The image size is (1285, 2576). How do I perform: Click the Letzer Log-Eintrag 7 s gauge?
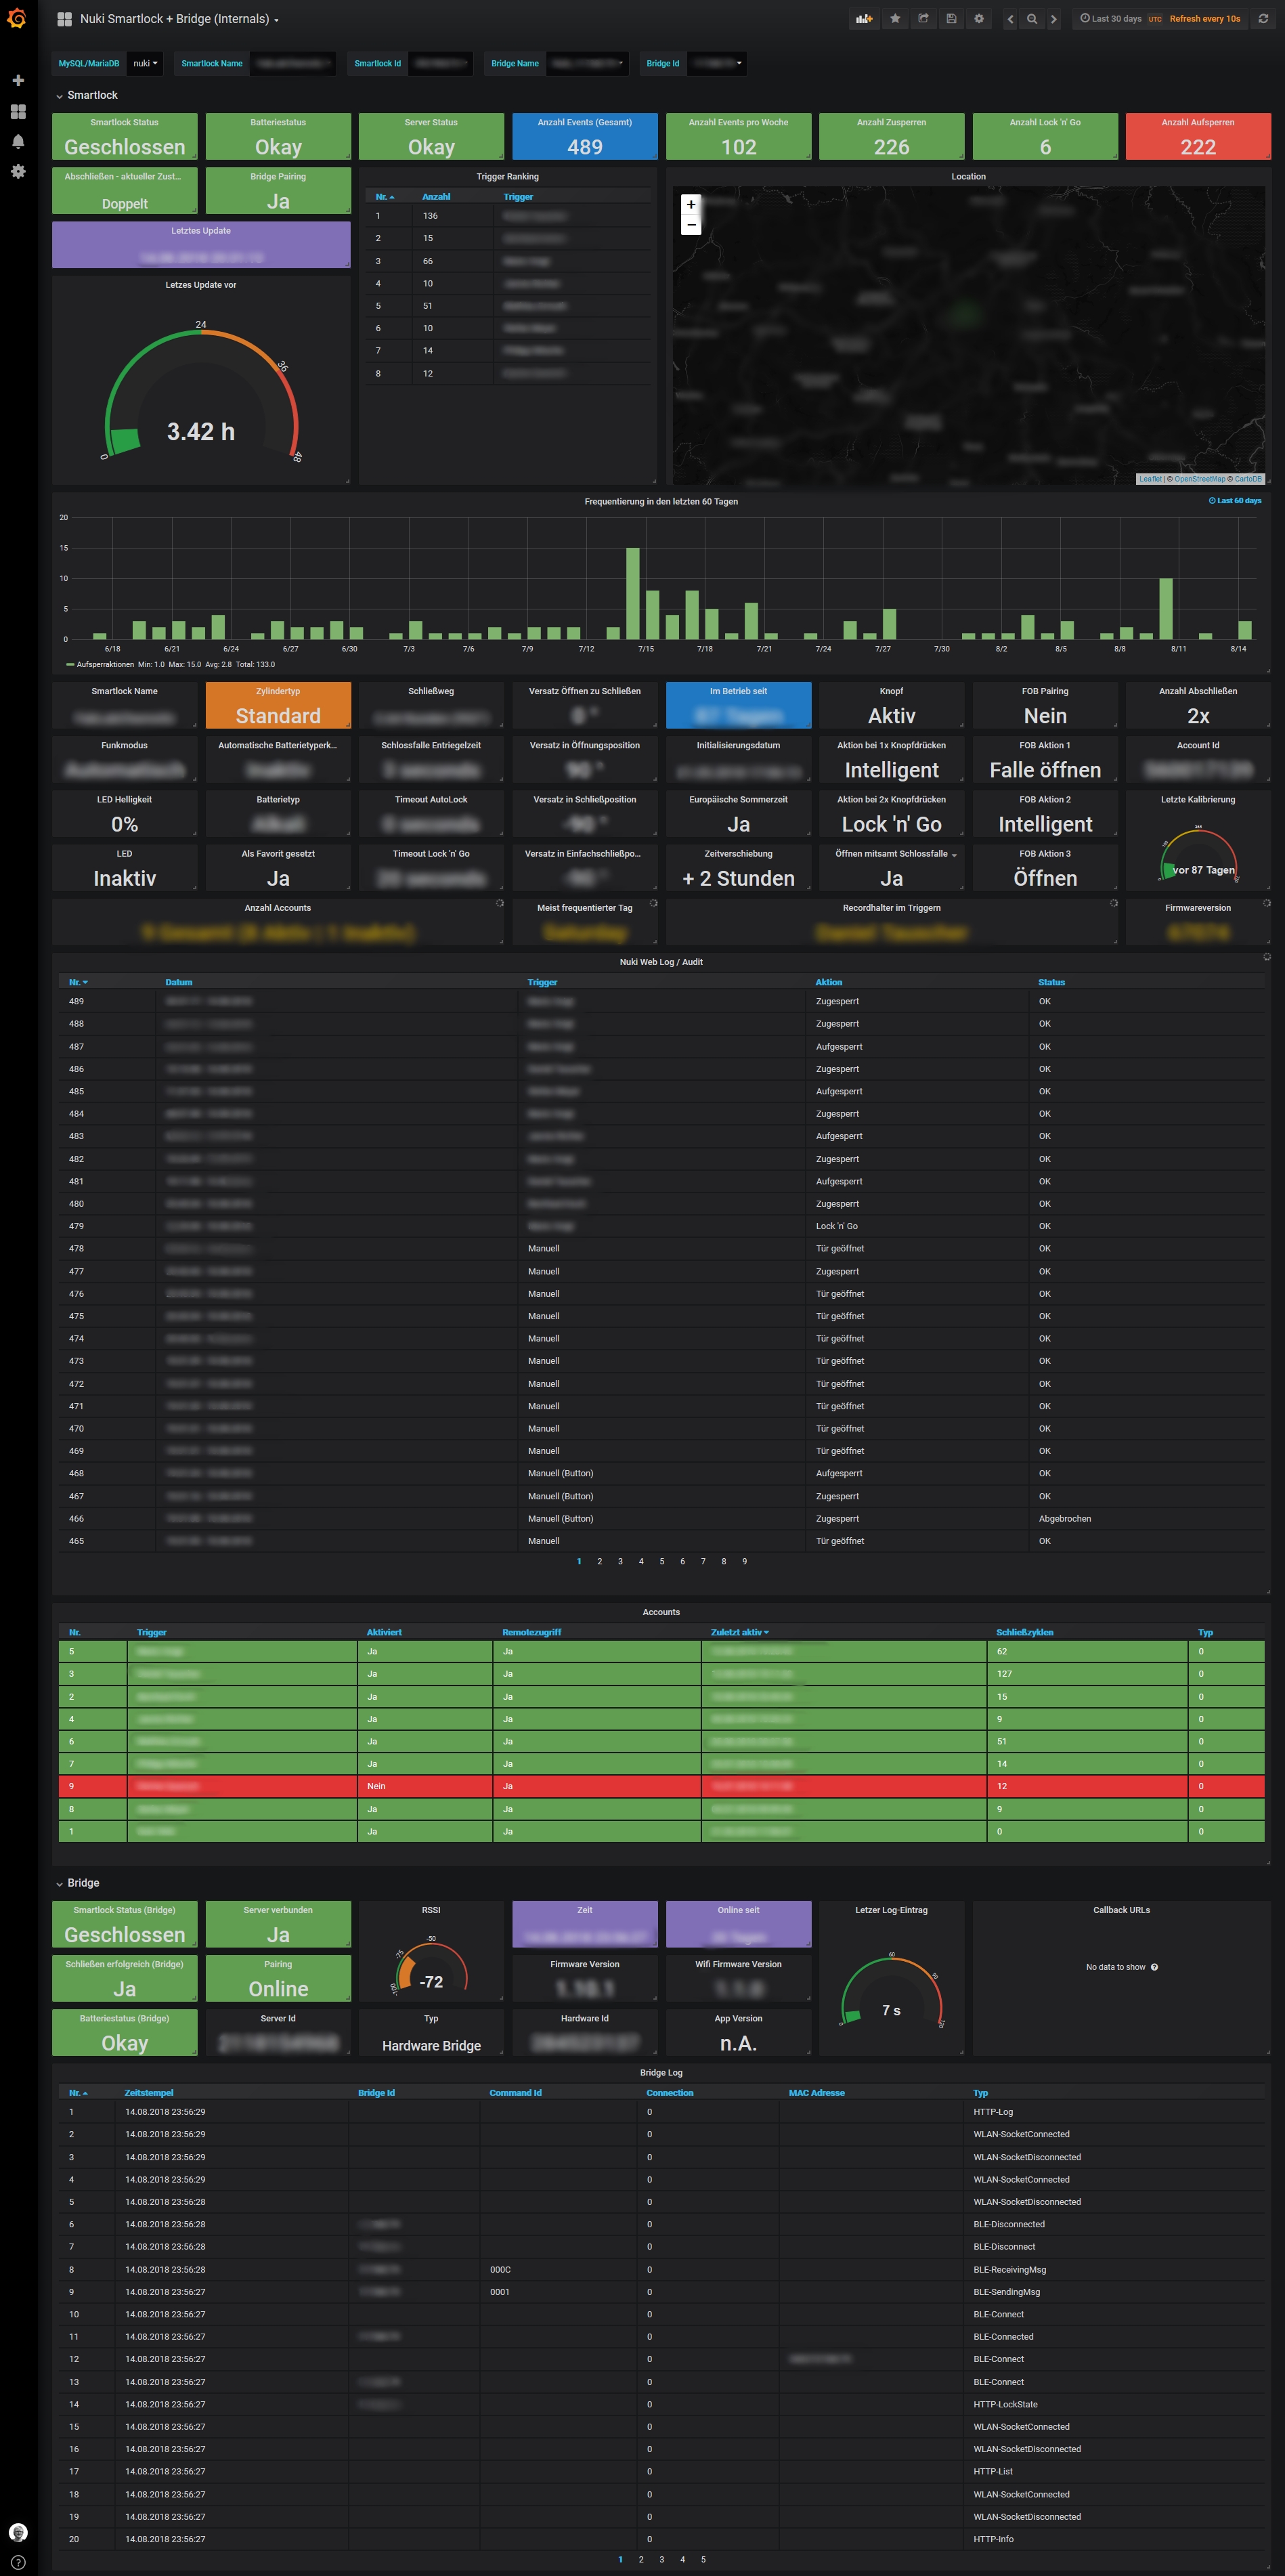point(892,1990)
